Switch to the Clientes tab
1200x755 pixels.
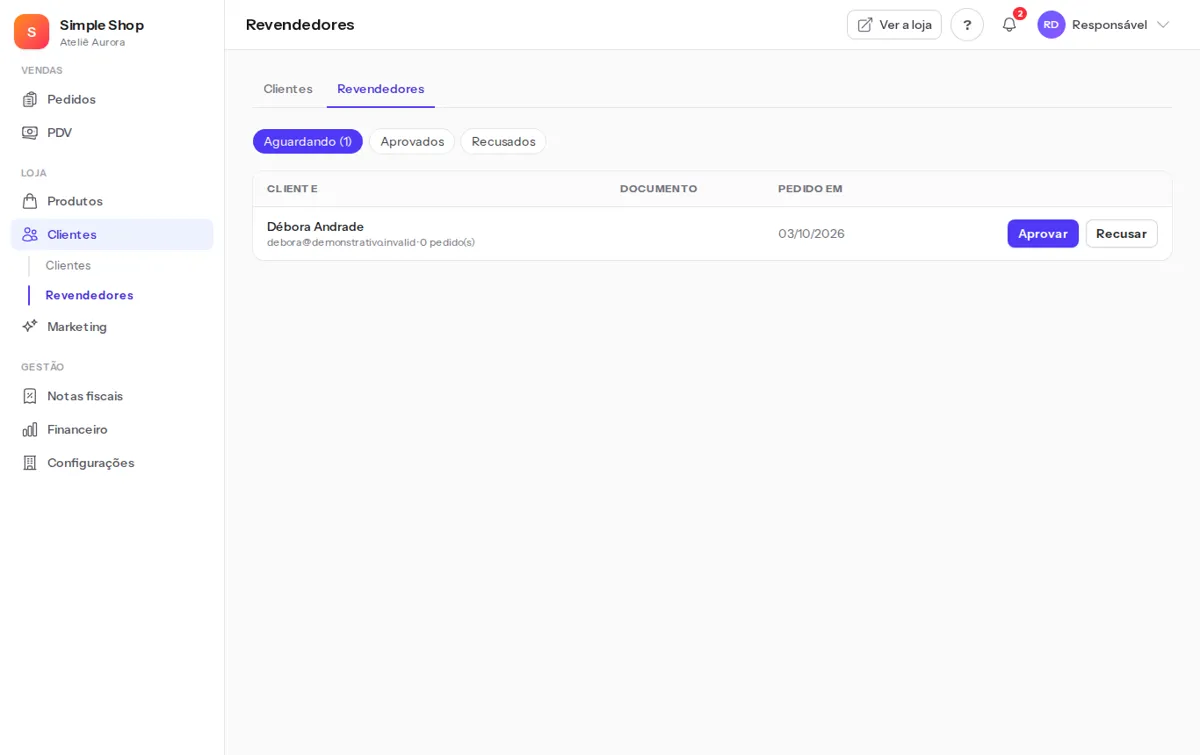288,89
